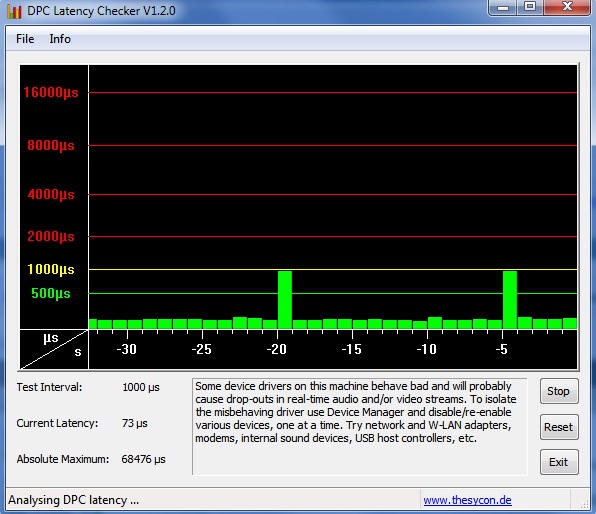Minimize the DPC Latency Checker window
Screen dimensions: 596x514
pos(502,7)
